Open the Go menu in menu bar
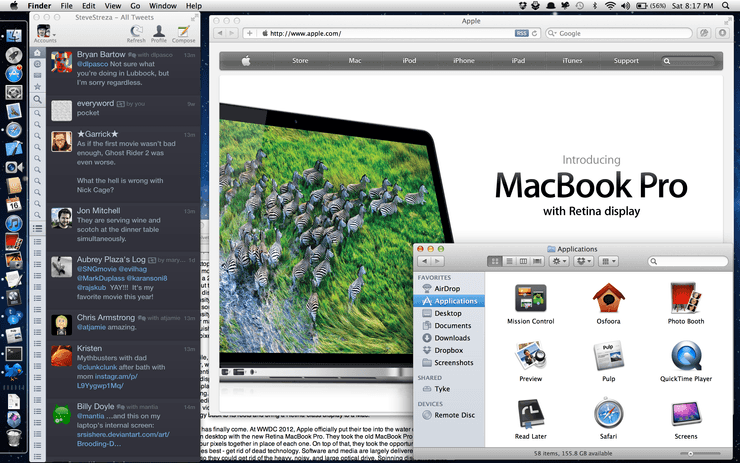This screenshot has height=463, width=740. pos(135,6)
